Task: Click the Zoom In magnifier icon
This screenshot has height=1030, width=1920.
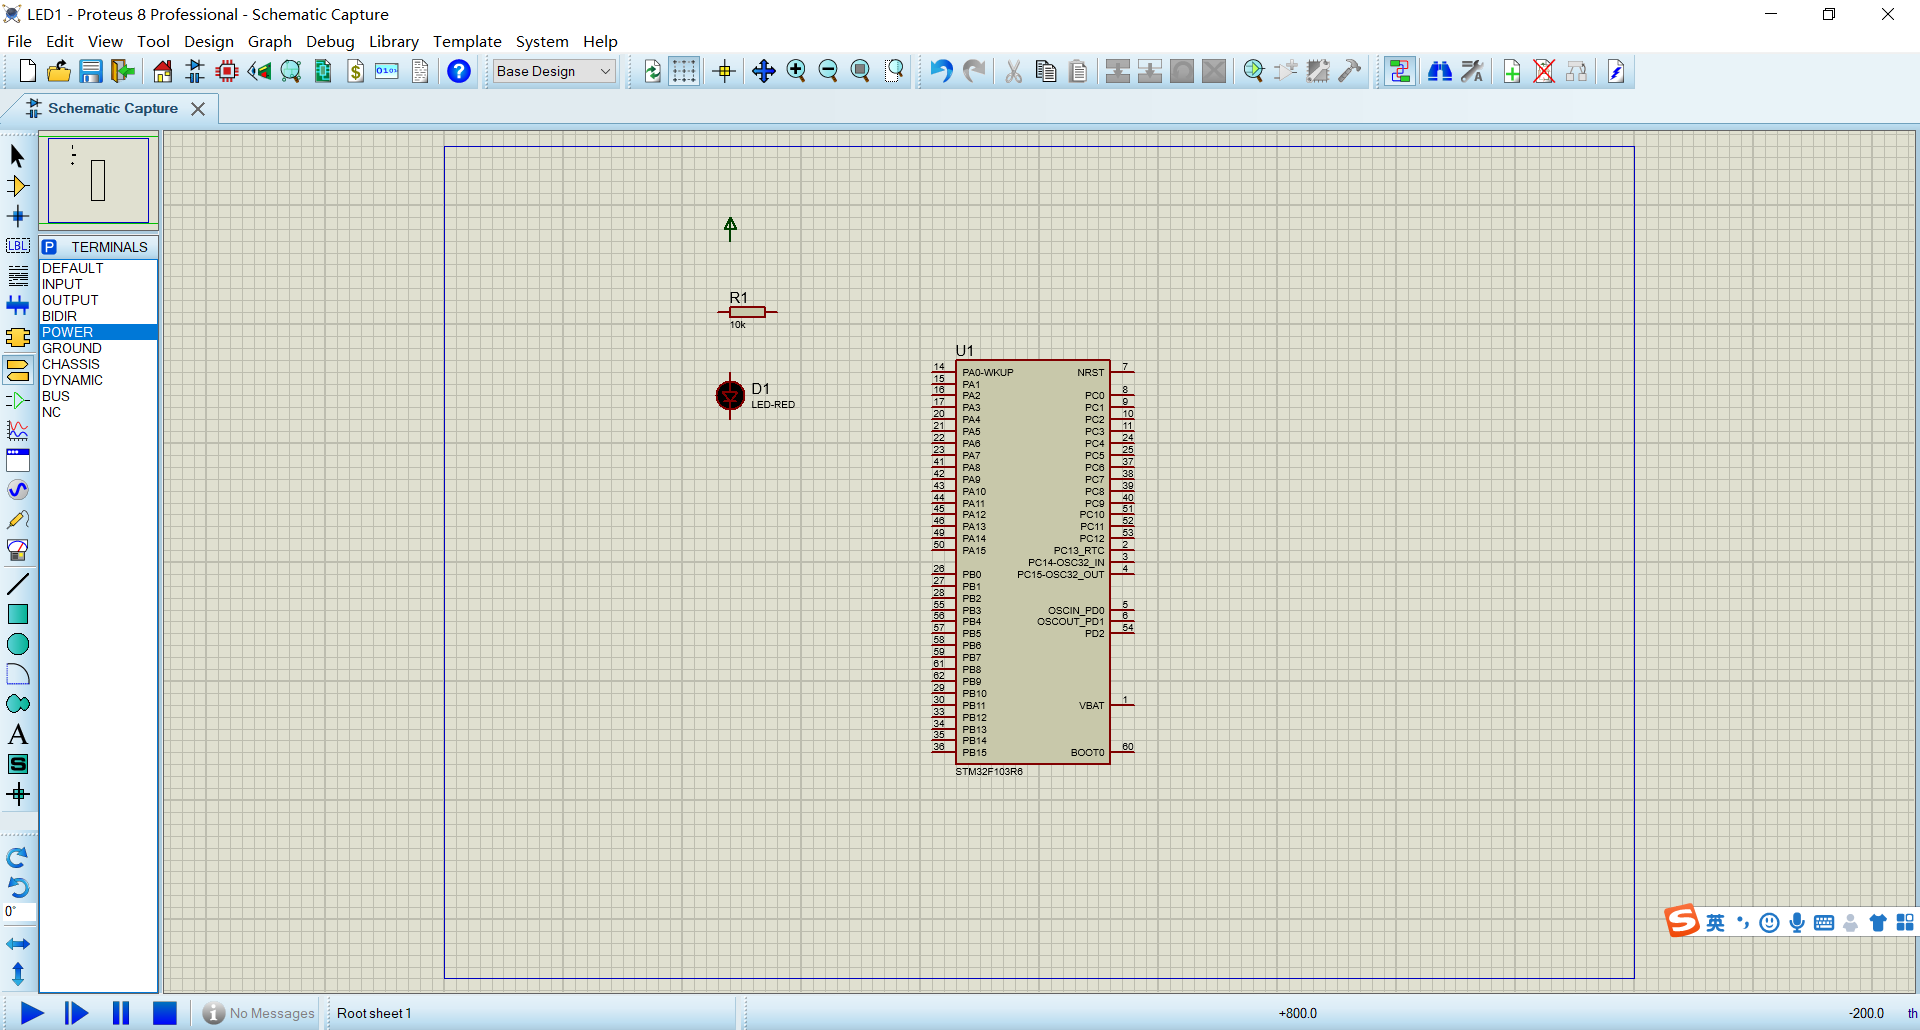Action: click(796, 71)
